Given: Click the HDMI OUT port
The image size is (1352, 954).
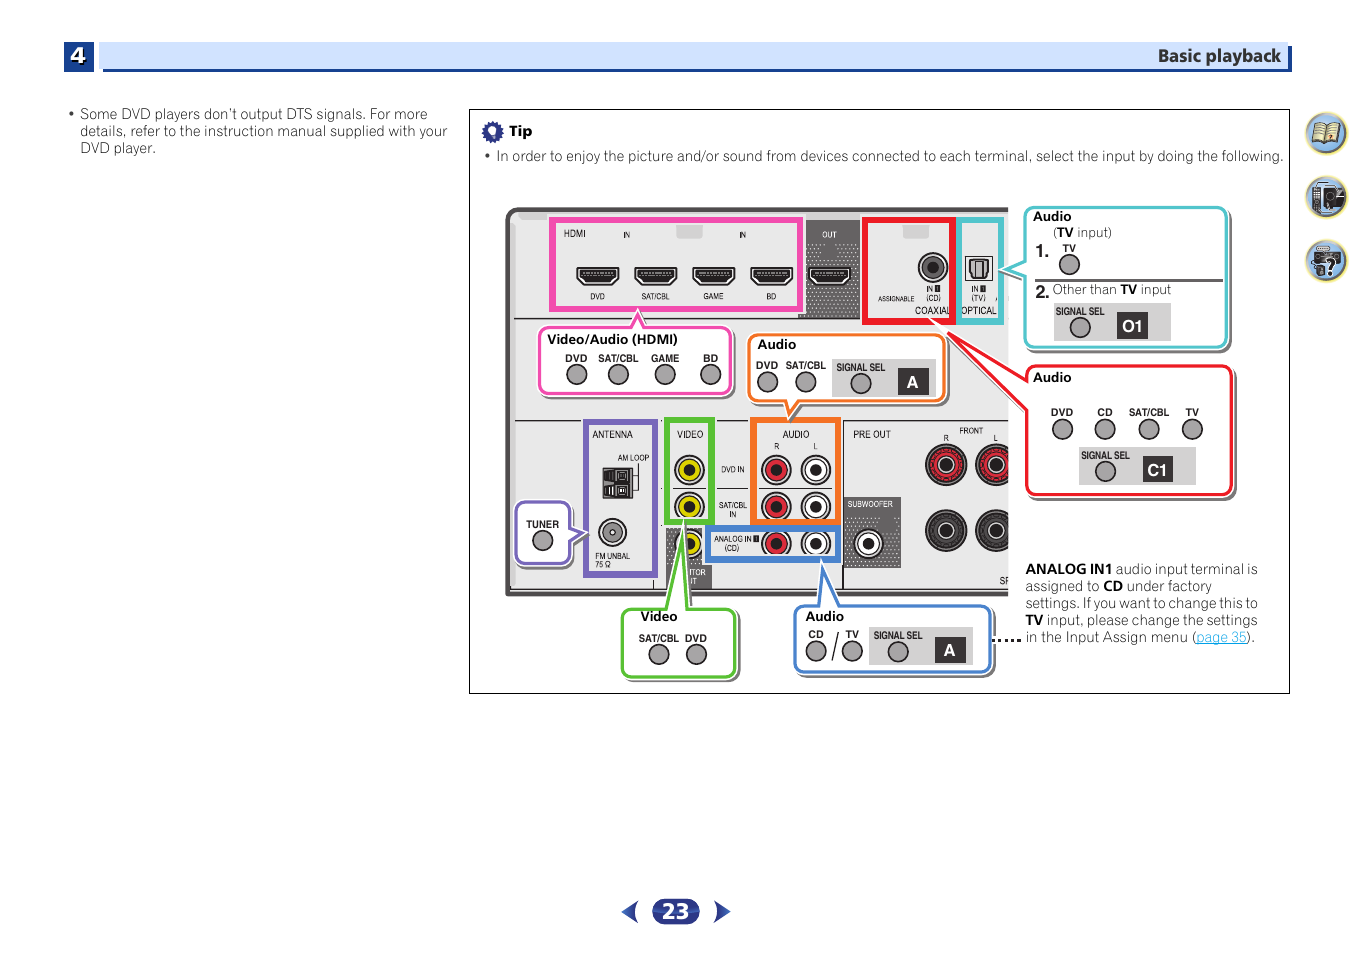Looking at the screenshot, I should point(829,276).
